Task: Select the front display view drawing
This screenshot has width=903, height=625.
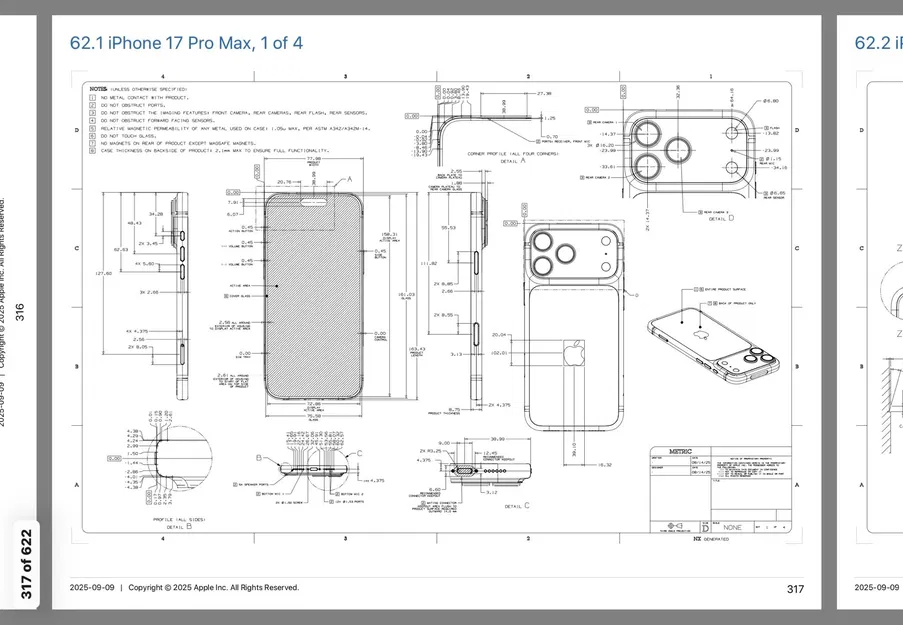Action: [315, 290]
